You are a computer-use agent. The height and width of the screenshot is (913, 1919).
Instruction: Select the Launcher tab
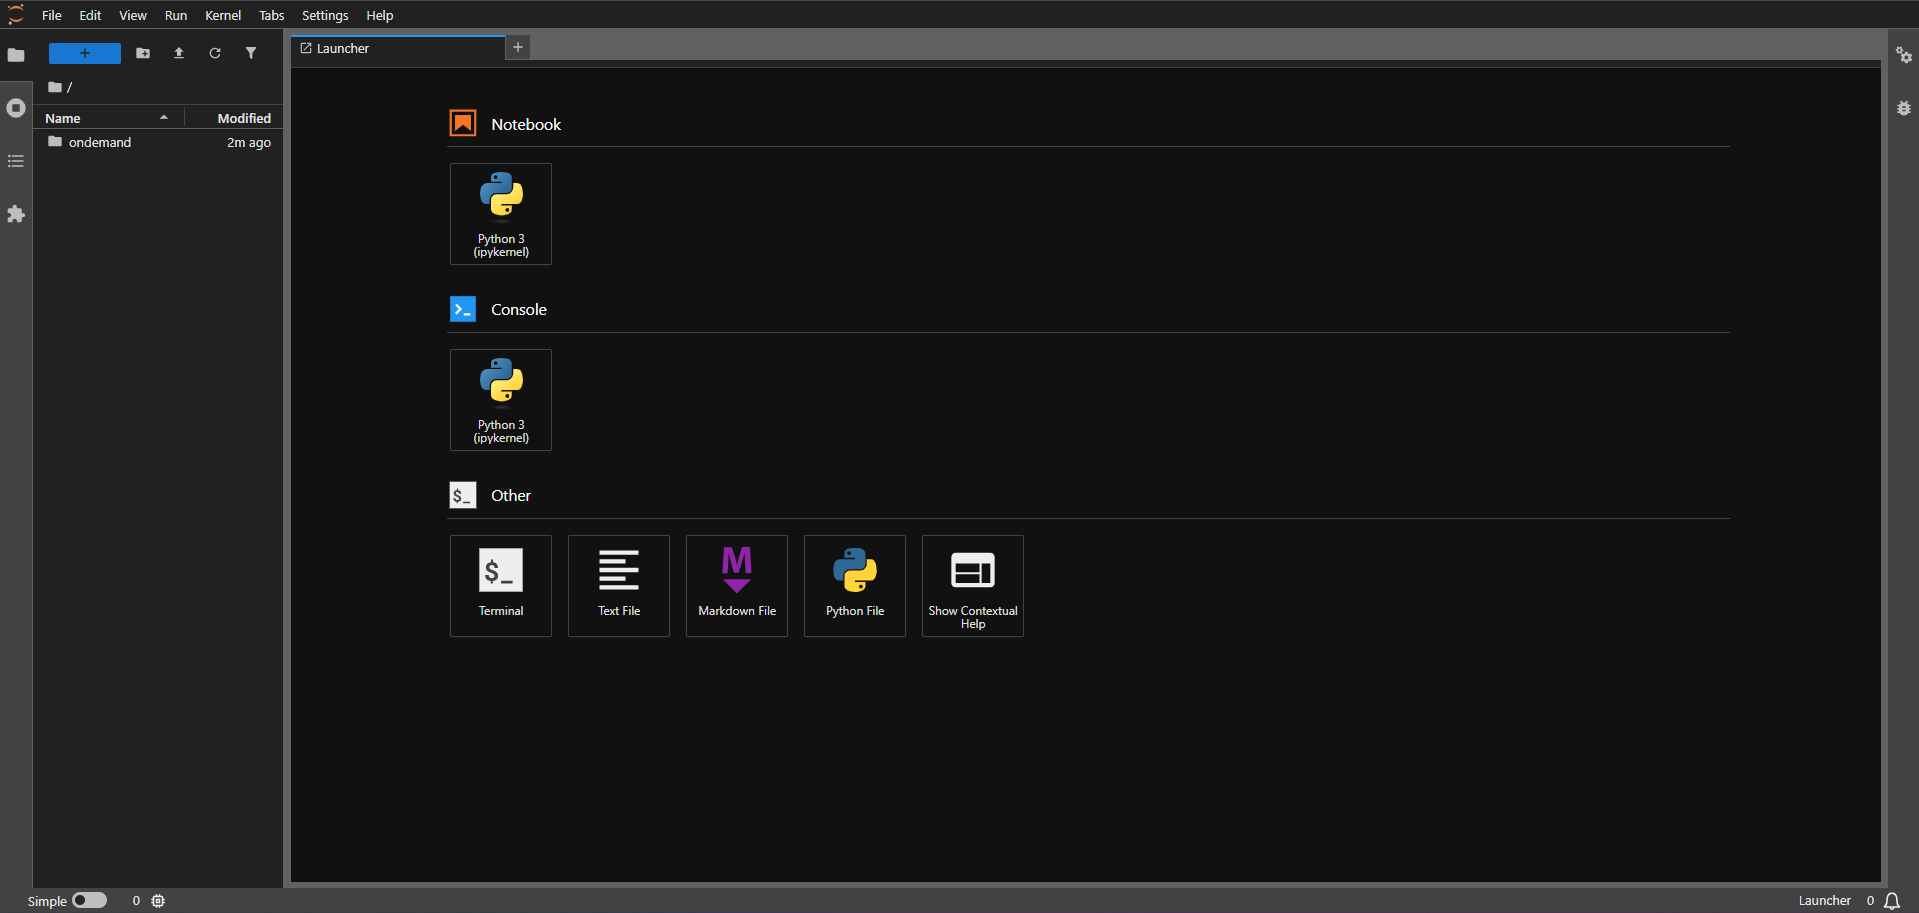pyautogui.click(x=343, y=48)
